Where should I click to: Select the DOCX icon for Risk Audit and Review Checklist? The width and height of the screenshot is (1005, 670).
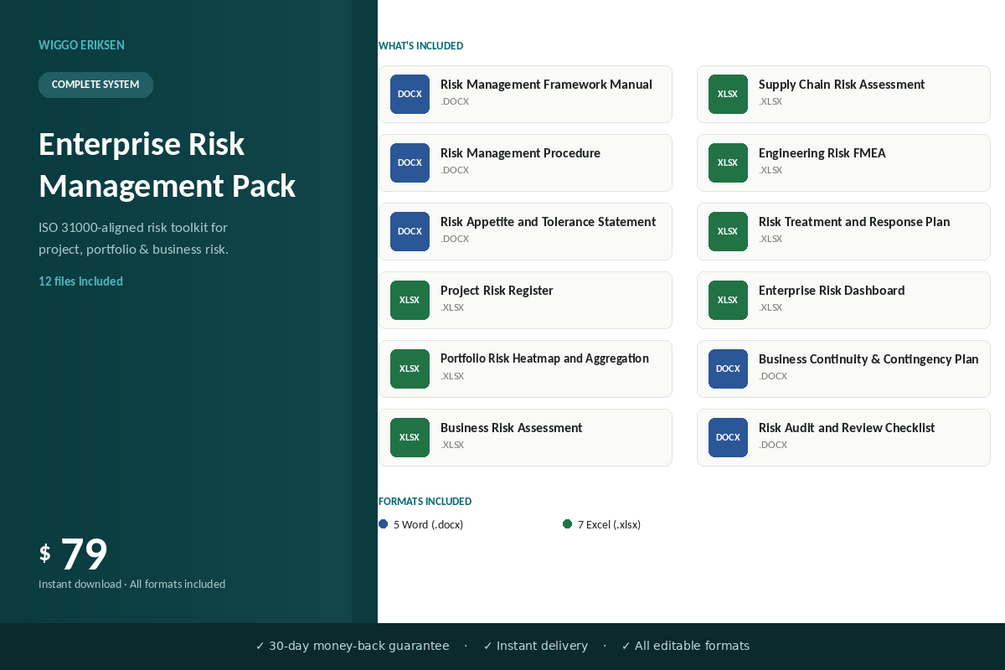click(727, 437)
